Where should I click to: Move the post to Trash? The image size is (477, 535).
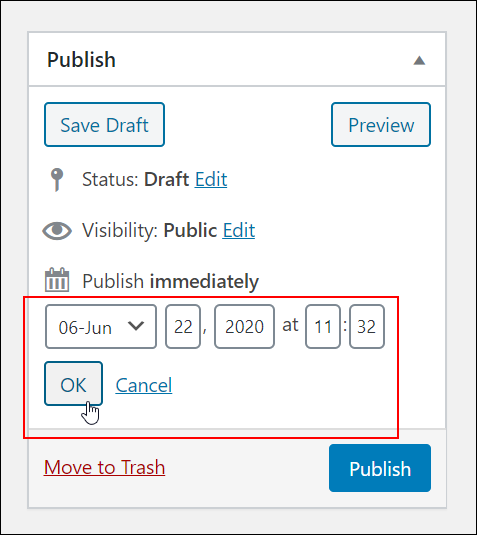104,467
